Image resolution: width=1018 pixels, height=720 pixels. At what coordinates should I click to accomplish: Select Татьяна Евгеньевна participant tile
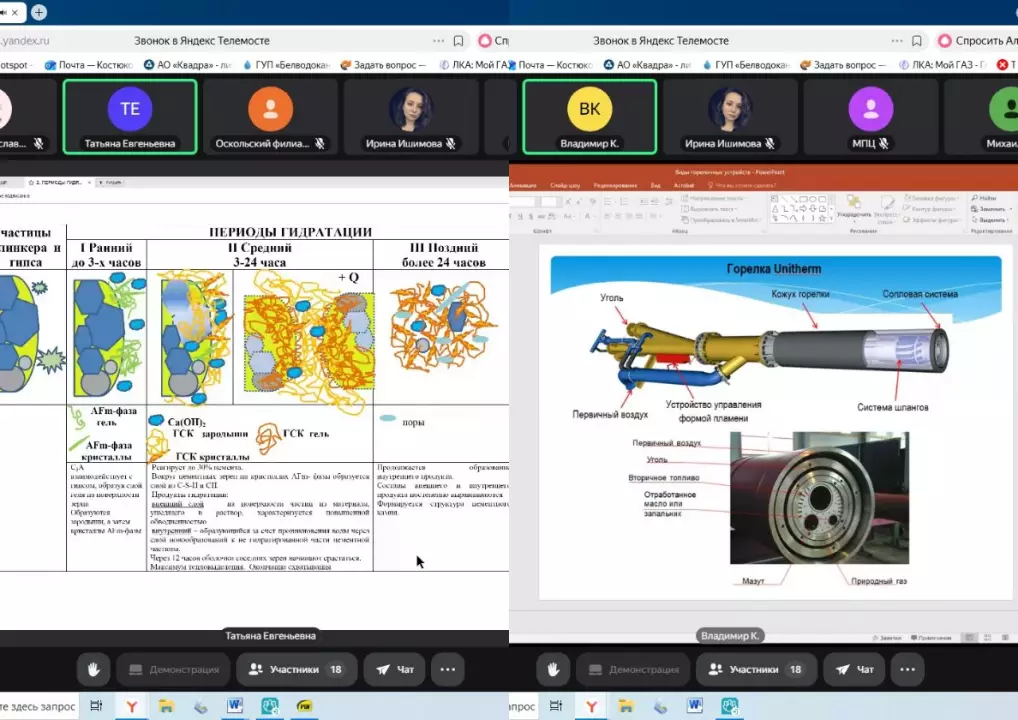coord(130,117)
